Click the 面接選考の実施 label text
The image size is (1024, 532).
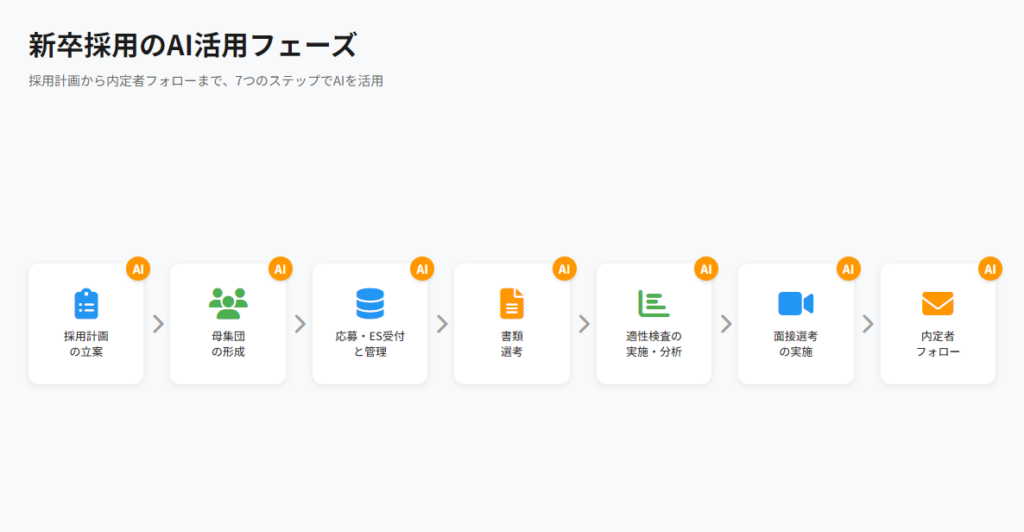[796, 344]
